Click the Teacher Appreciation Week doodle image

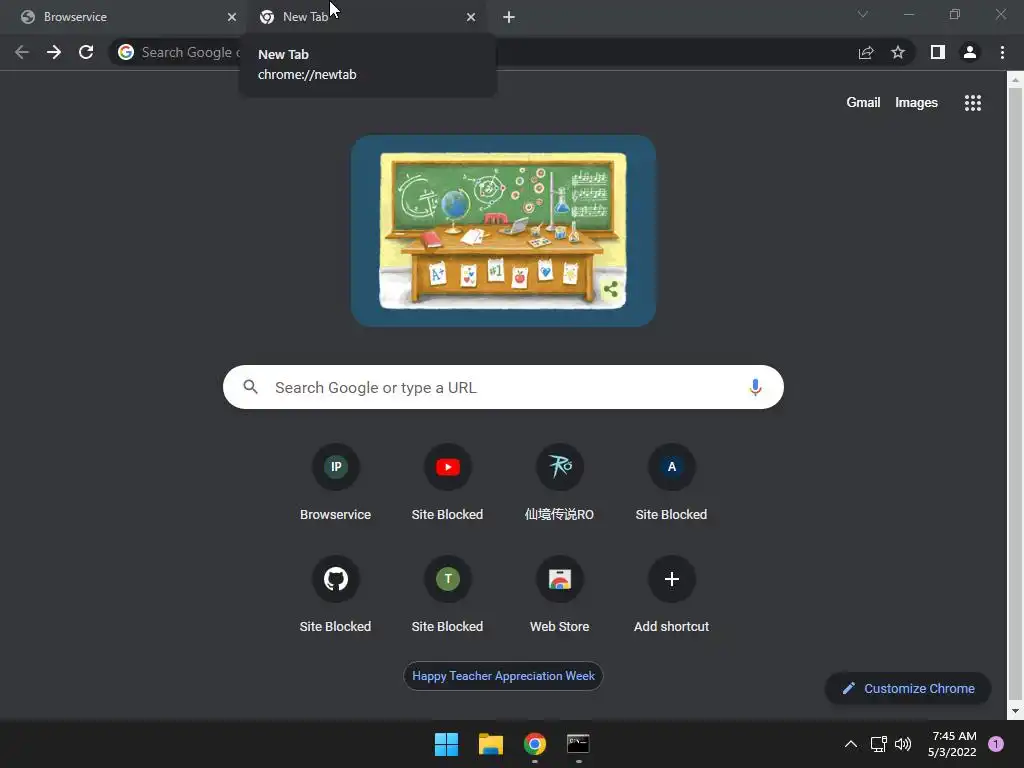[503, 231]
